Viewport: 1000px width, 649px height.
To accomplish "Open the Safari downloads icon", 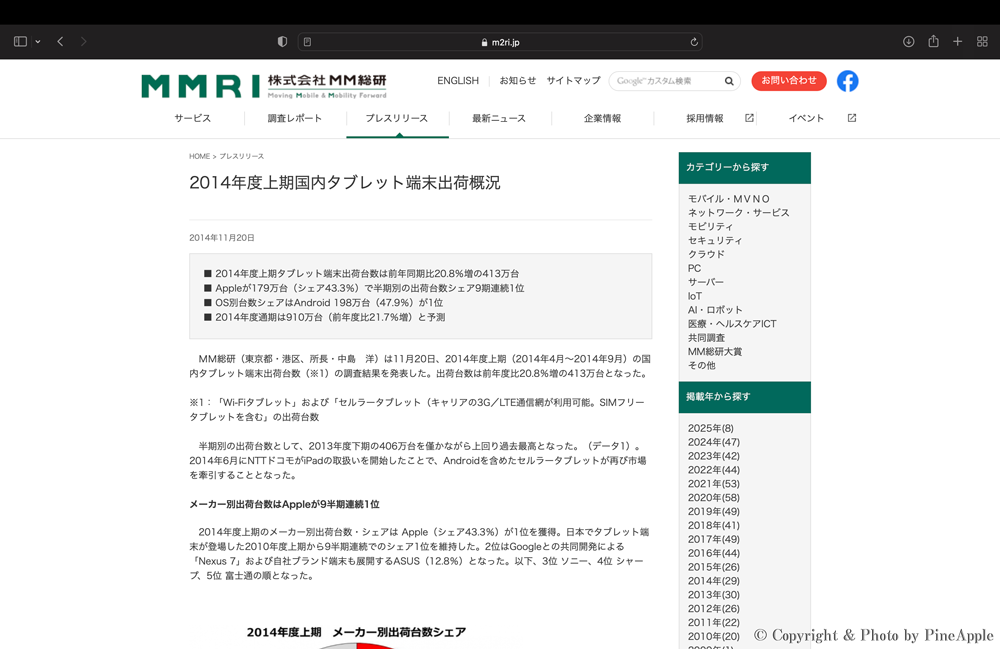I will [x=908, y=42].
